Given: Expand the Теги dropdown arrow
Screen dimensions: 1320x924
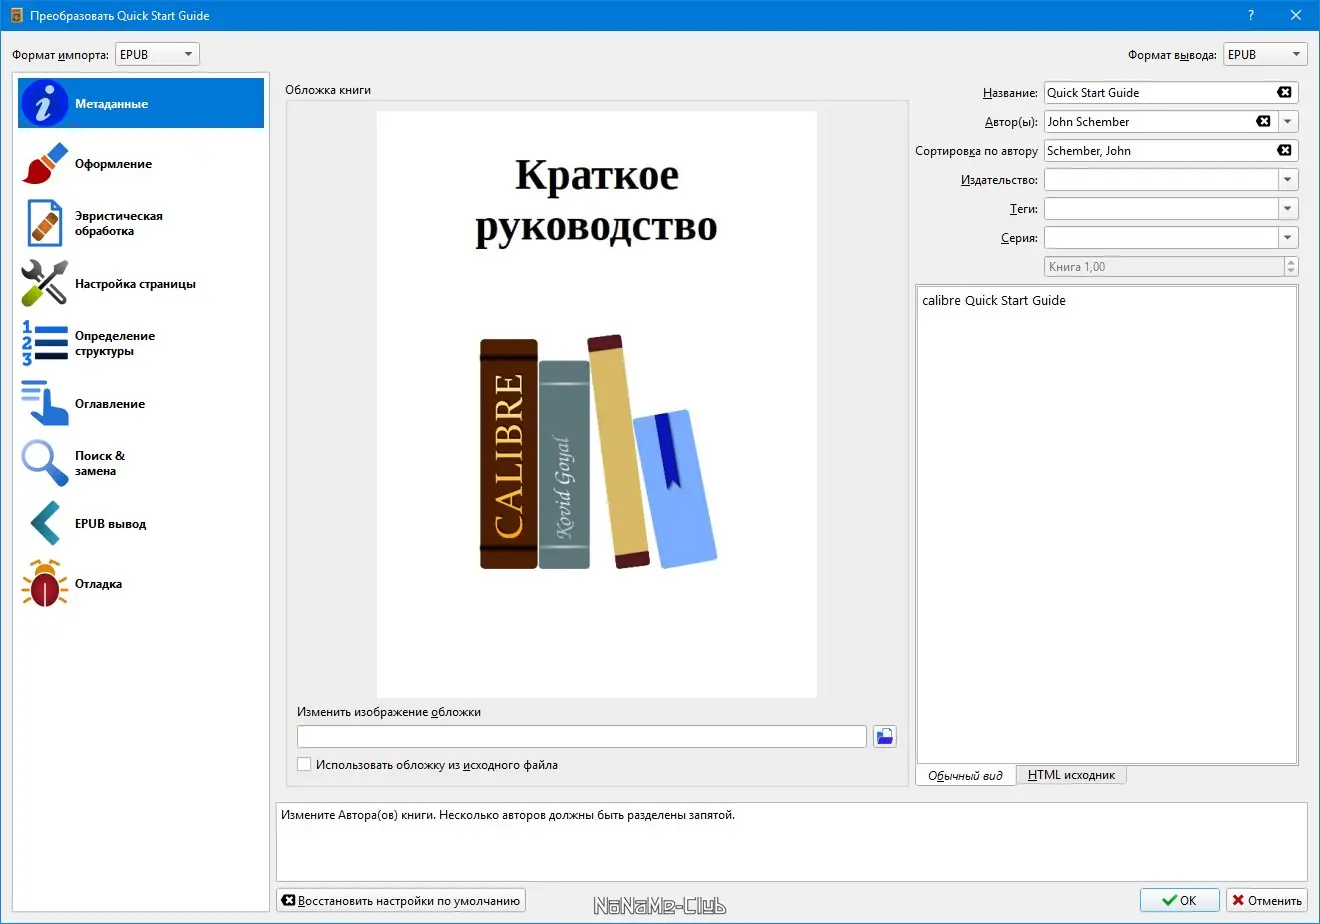Looking at the screenshot, I should point(1288,209).
